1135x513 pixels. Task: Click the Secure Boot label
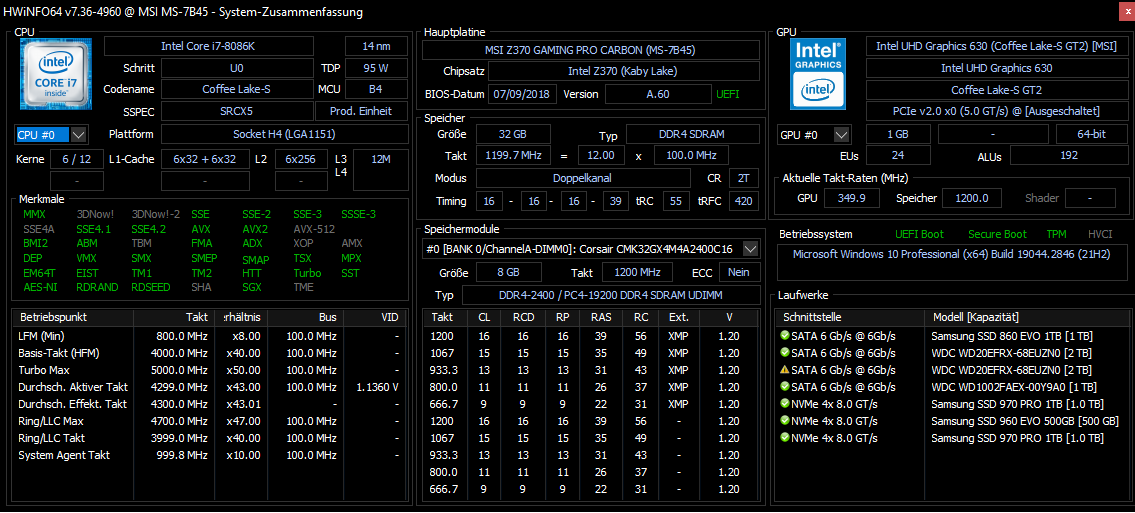click(997, 234)
